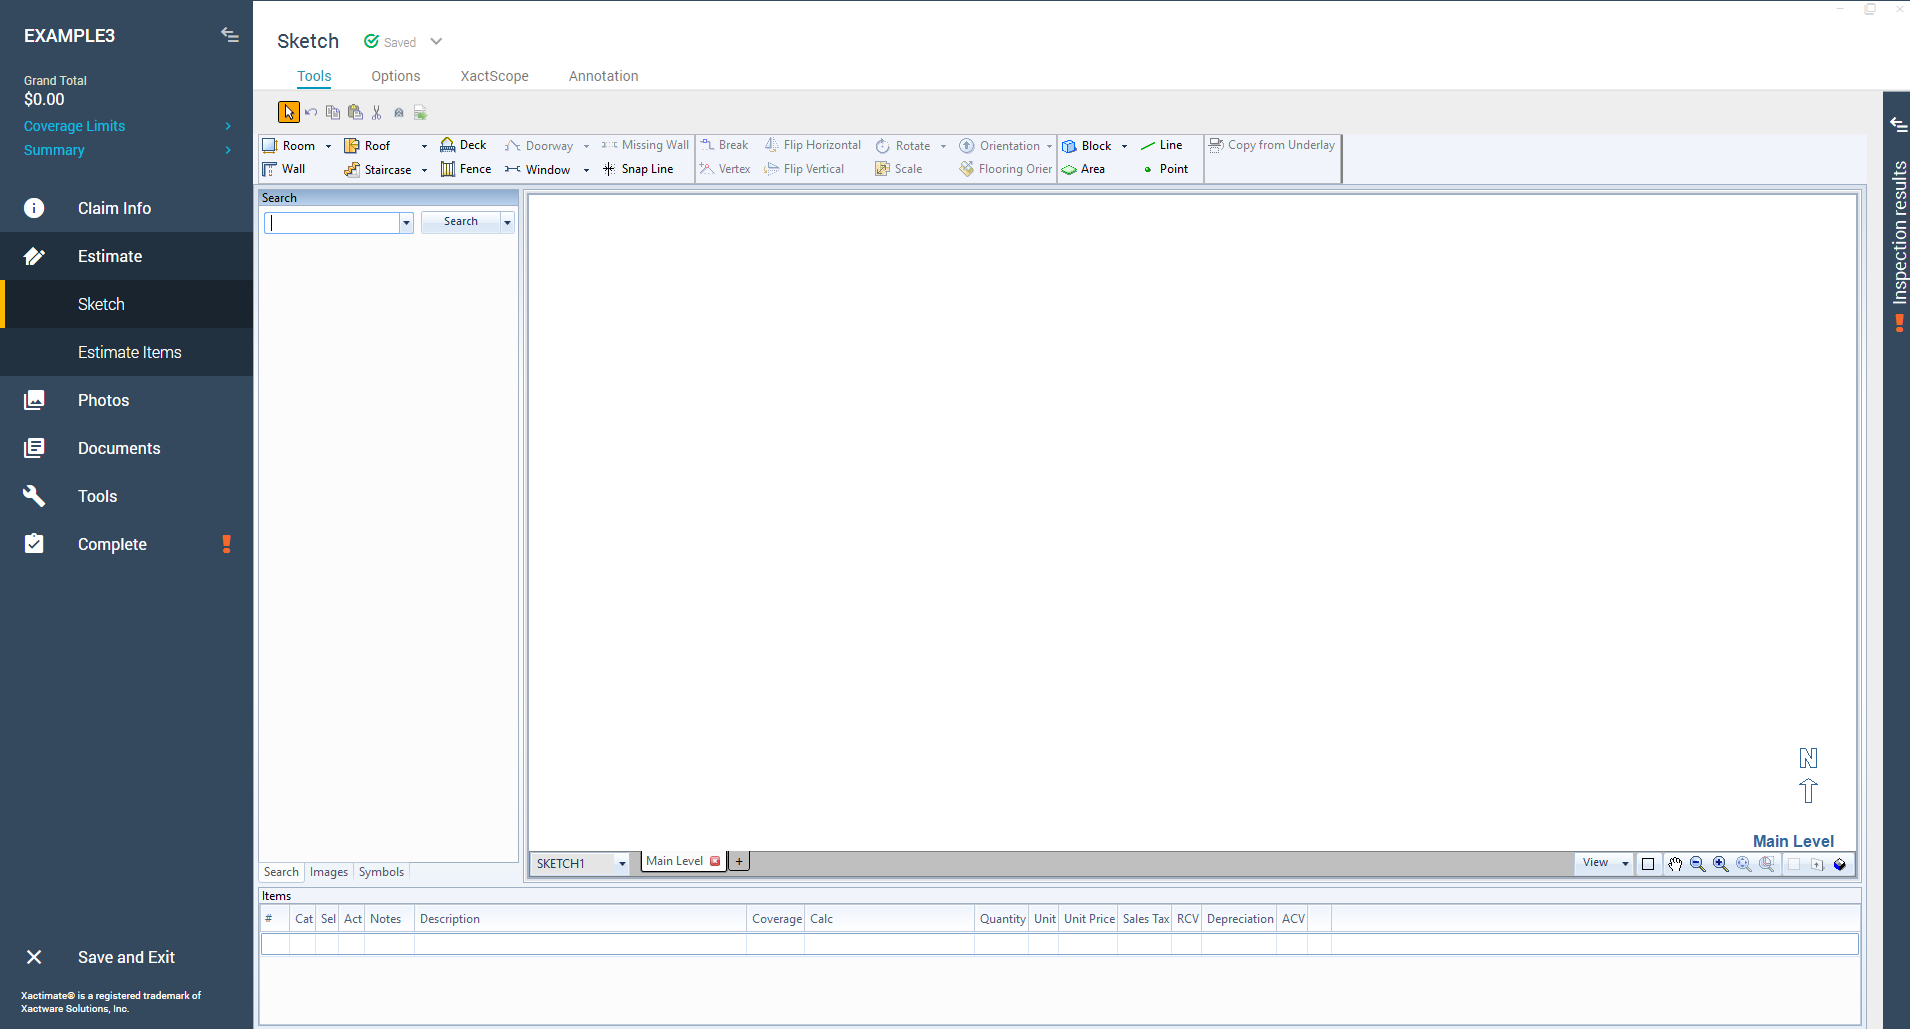Expand the Inspection results side panel
Screen dimensions: 1910x1029
point(1898,126)
